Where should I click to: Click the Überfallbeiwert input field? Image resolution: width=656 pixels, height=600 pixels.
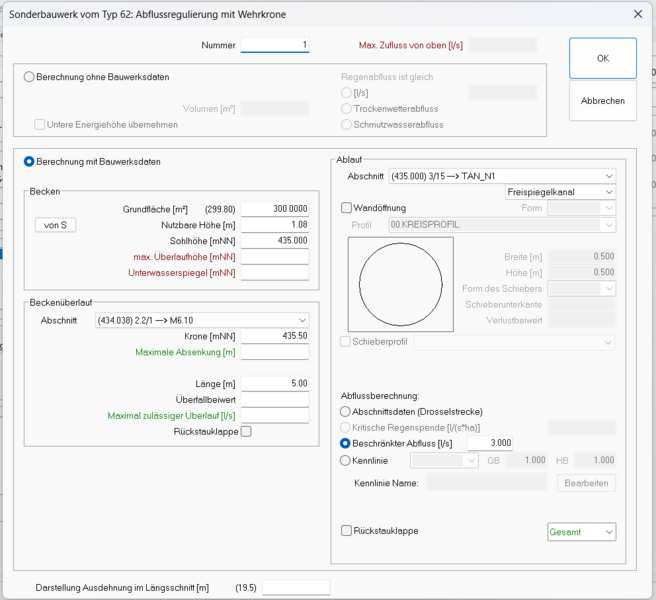[x=275, y=400]
